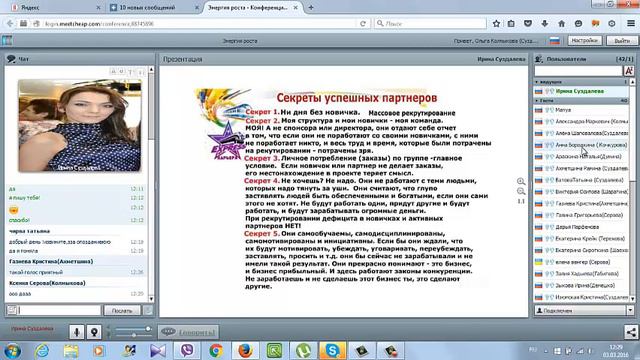Click the chat message input field
This screenshot has width=640, height=360.
(60, 310)
